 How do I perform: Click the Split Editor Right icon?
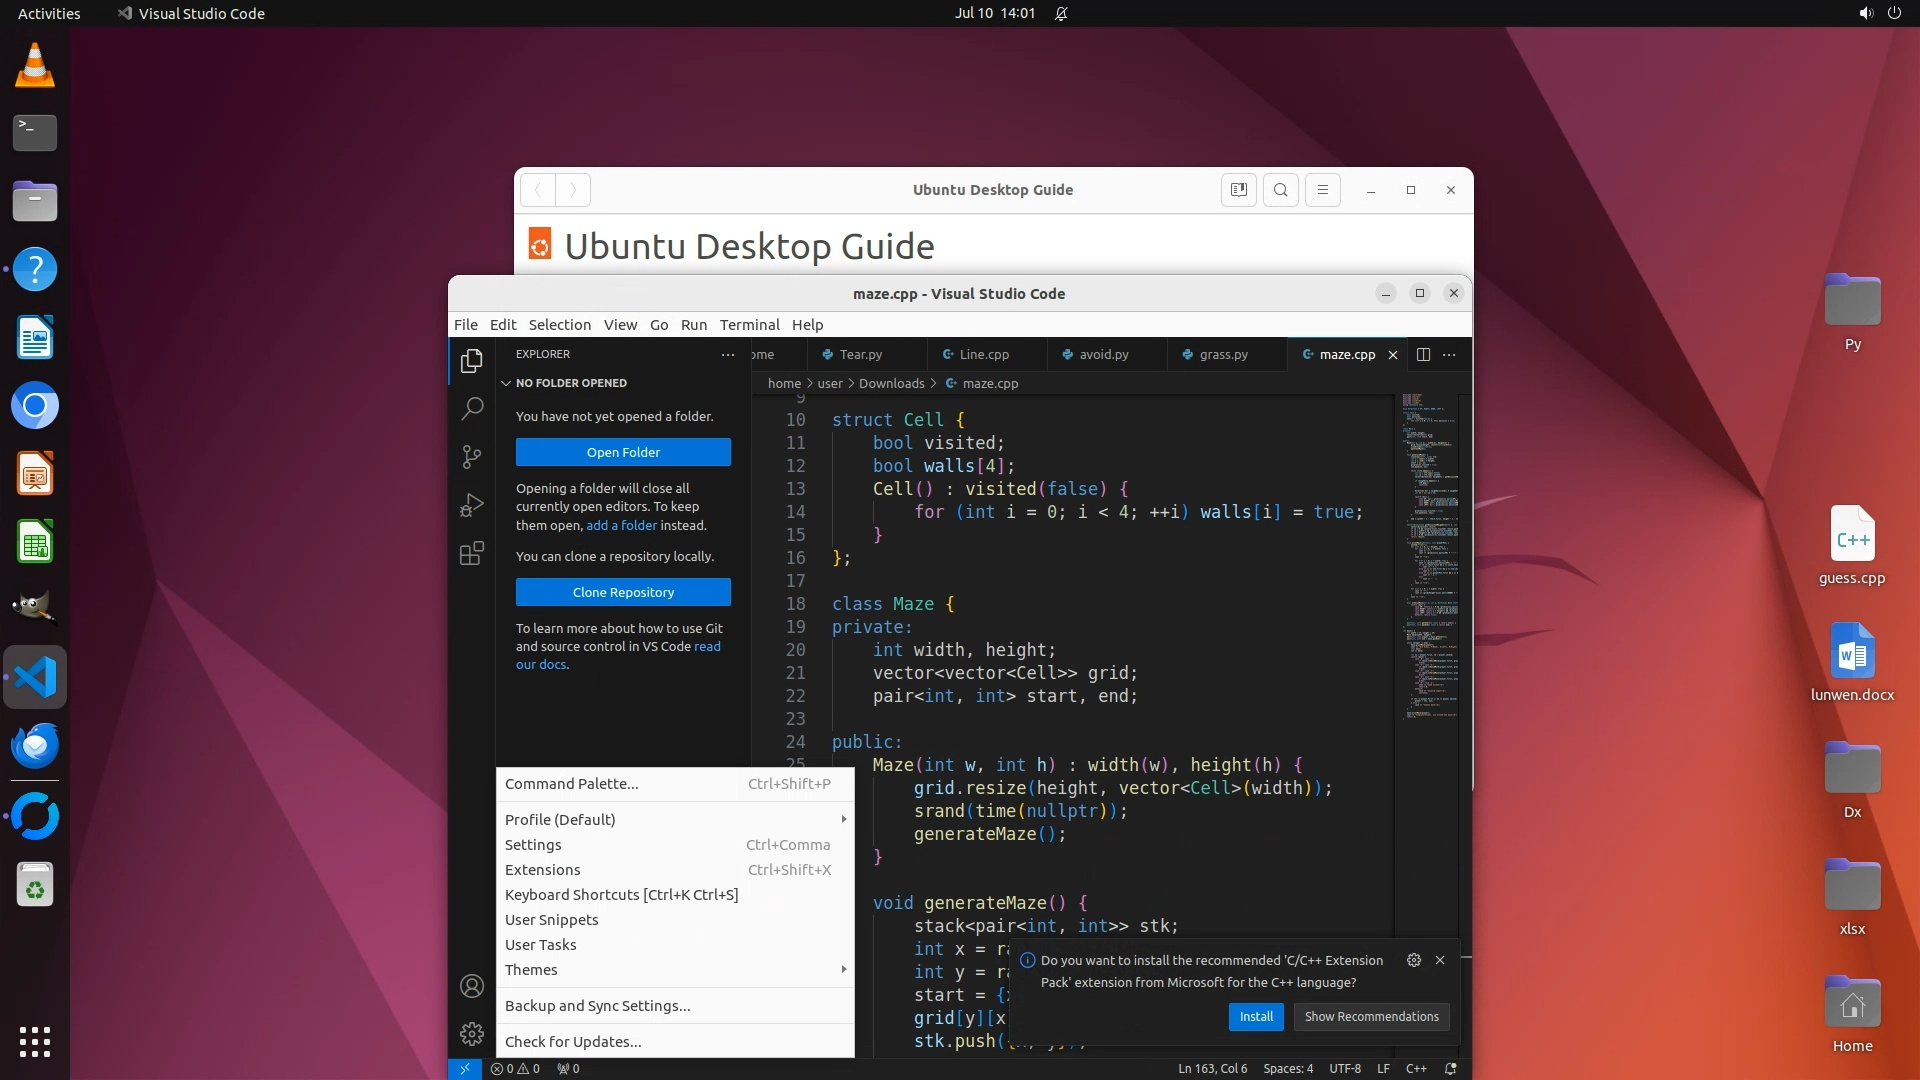[x=1423, y=354]
